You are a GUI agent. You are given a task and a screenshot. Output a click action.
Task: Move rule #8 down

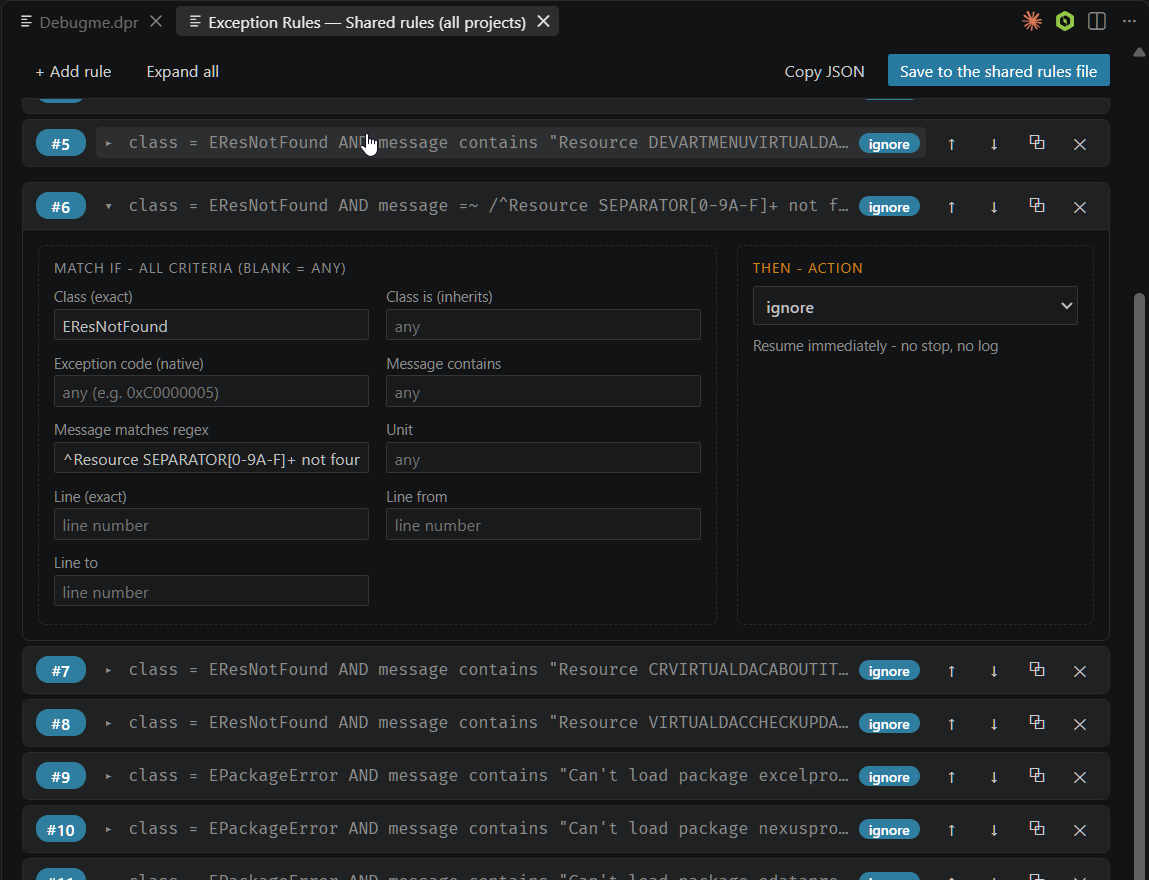[994, 724]
